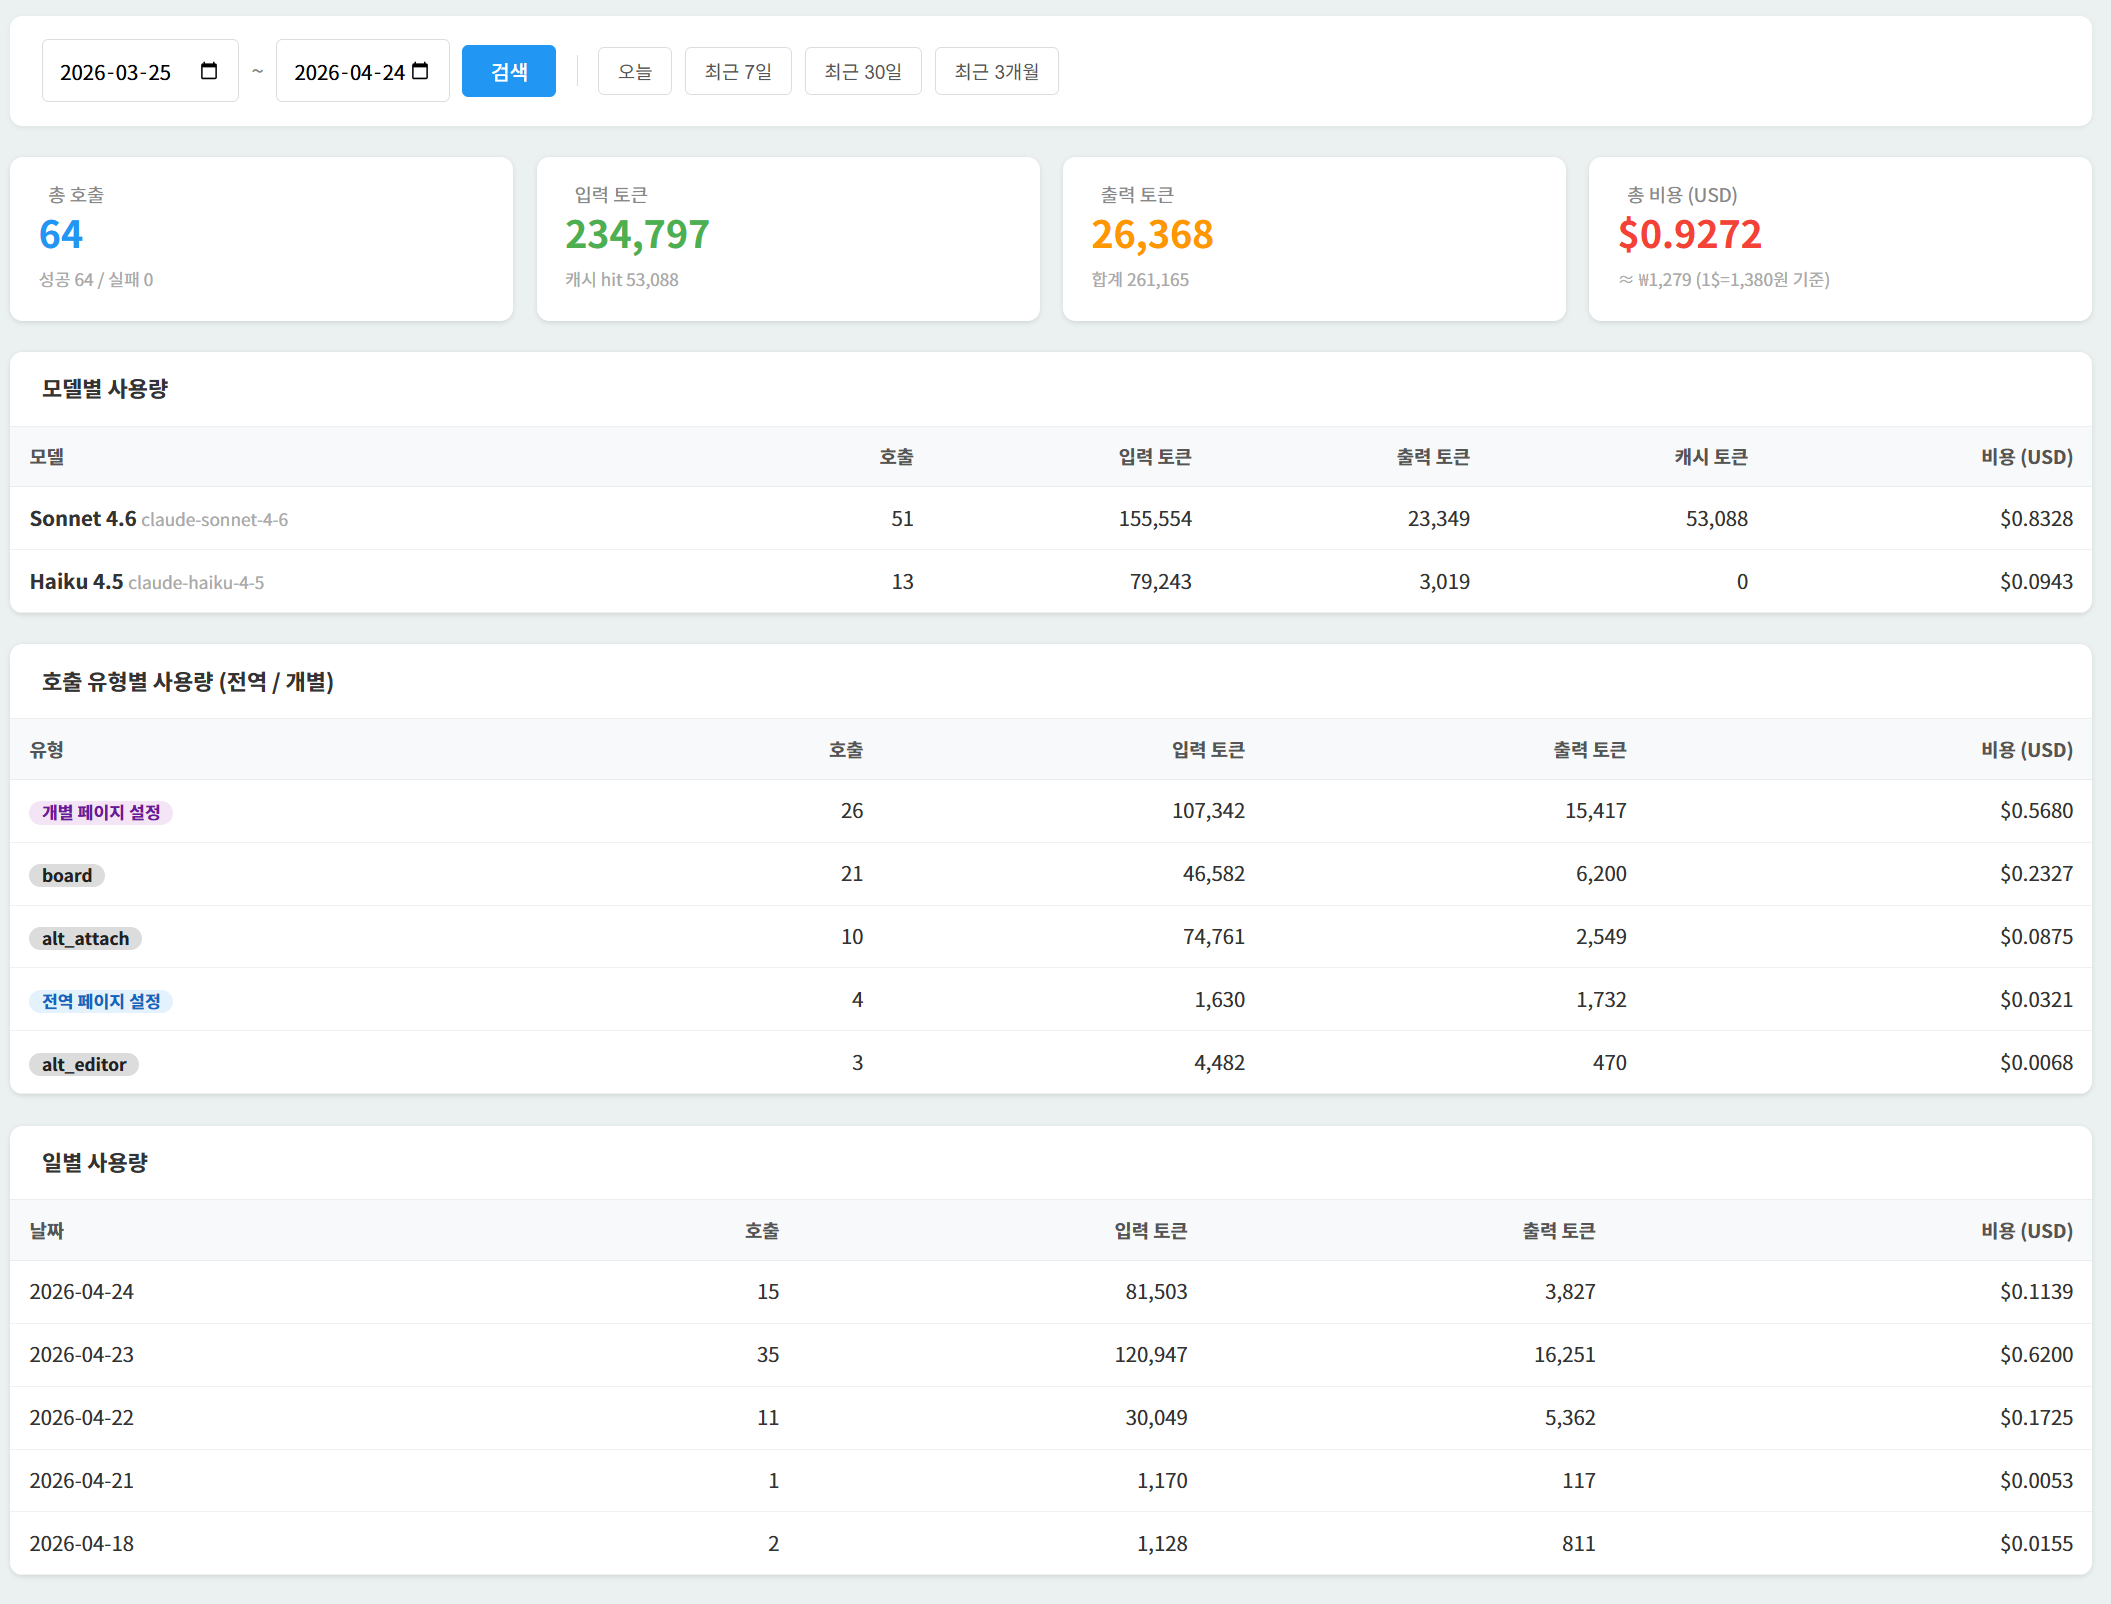Click the 총 비용 (USD) summary card
The image size is (2111, 1604).
(1839, 238)
